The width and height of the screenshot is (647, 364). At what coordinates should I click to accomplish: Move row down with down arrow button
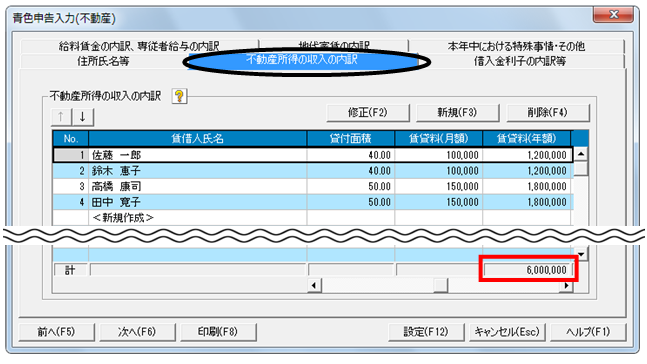click(x=83, y=117)
